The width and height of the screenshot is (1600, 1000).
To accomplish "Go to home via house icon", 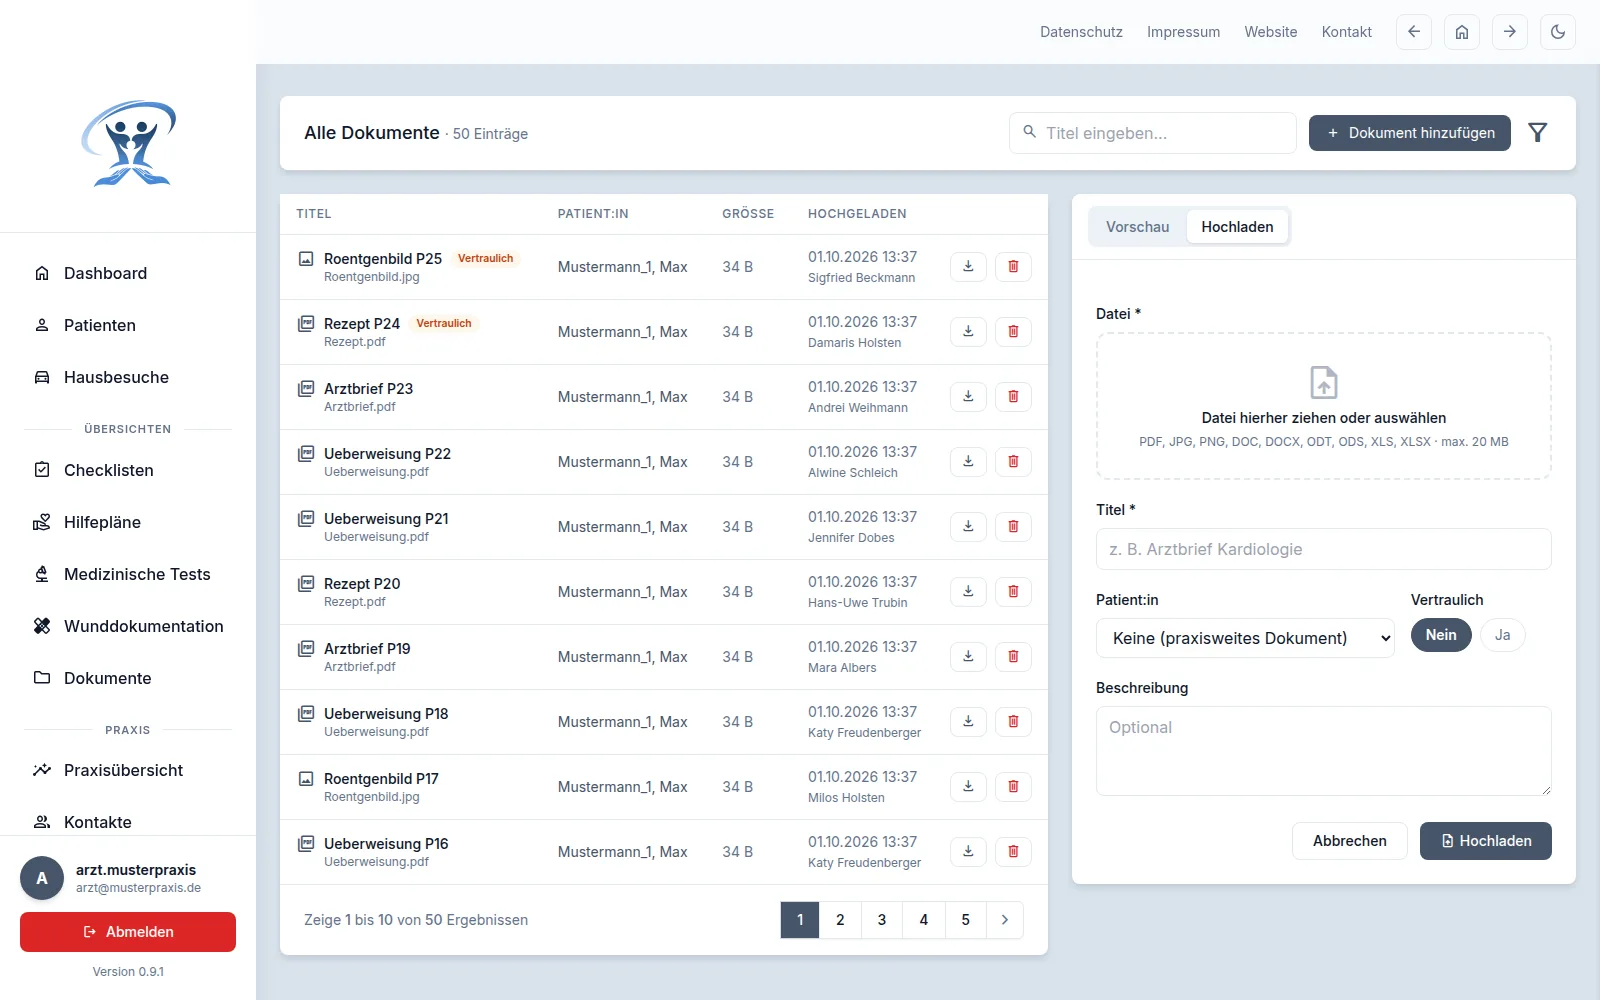I will point(1462,32).
